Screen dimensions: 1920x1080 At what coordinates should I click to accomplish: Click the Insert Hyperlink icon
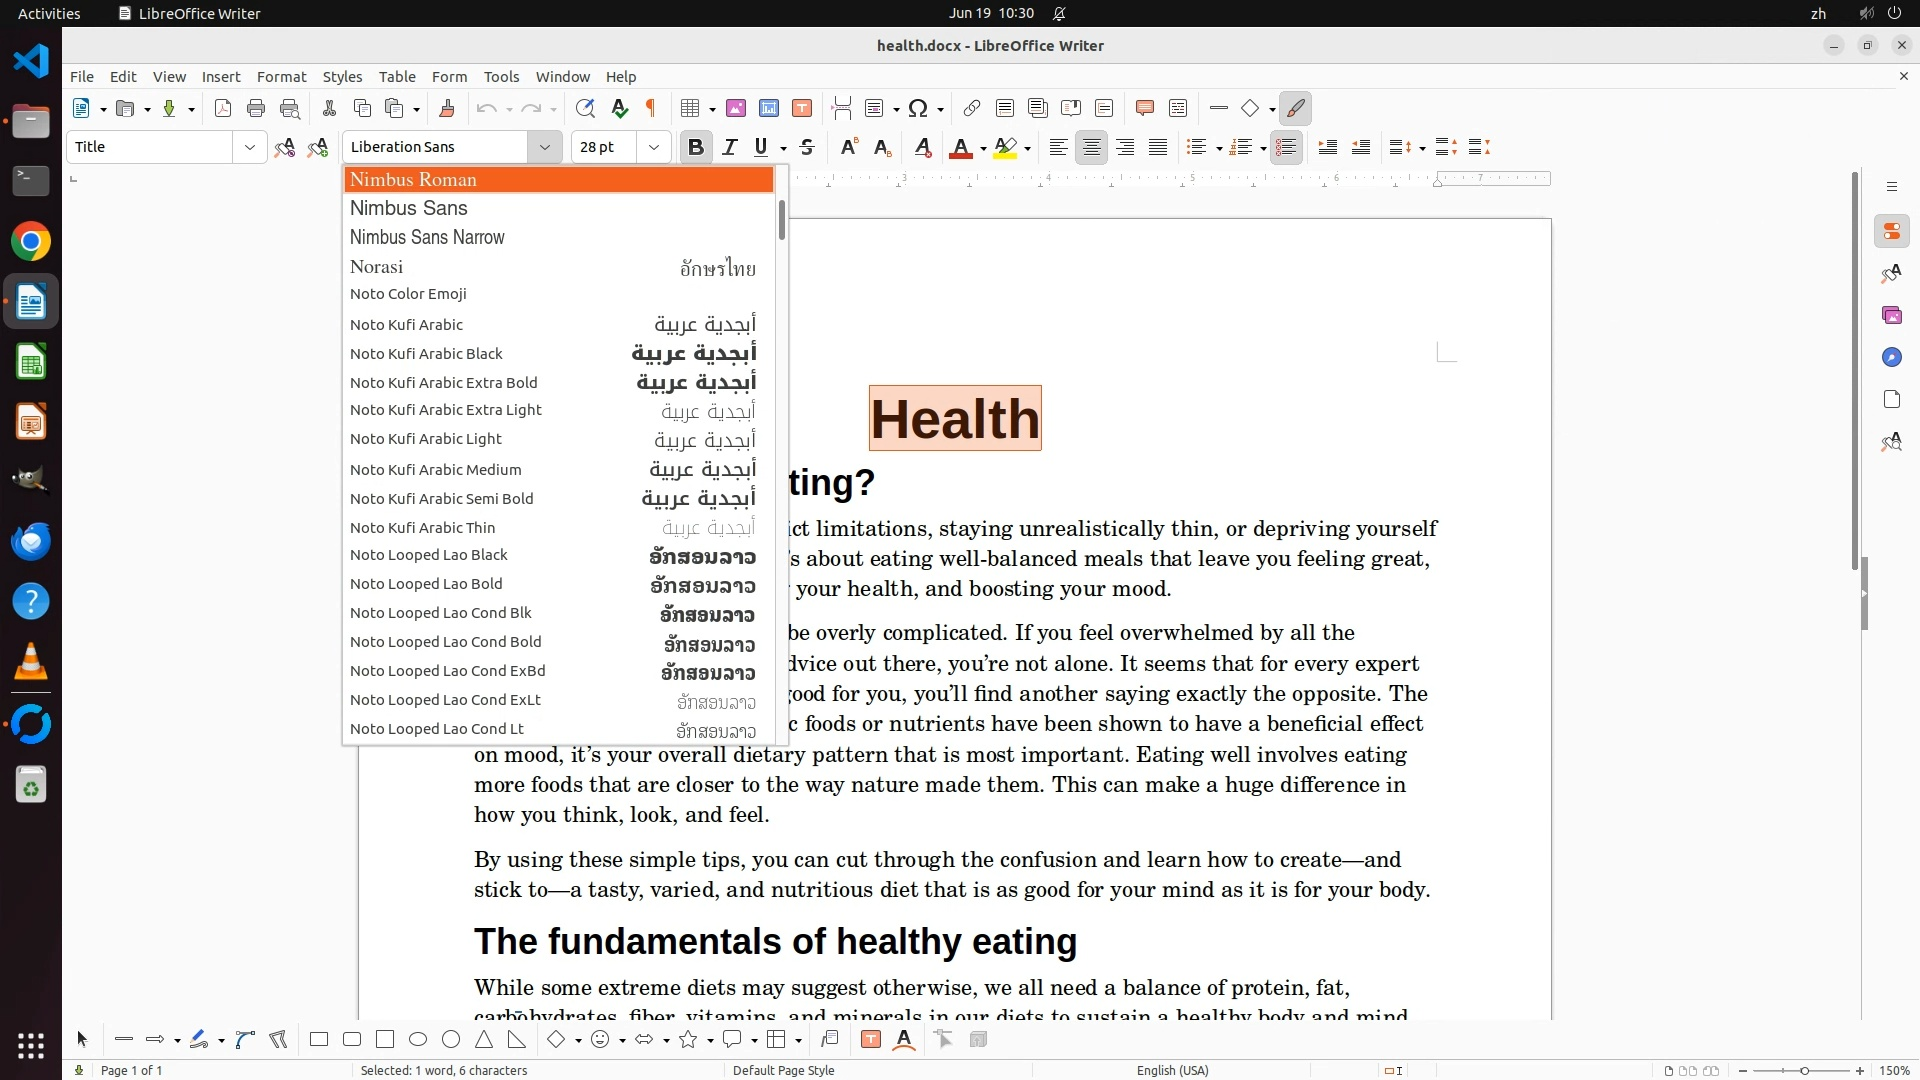tap(971, 109)
